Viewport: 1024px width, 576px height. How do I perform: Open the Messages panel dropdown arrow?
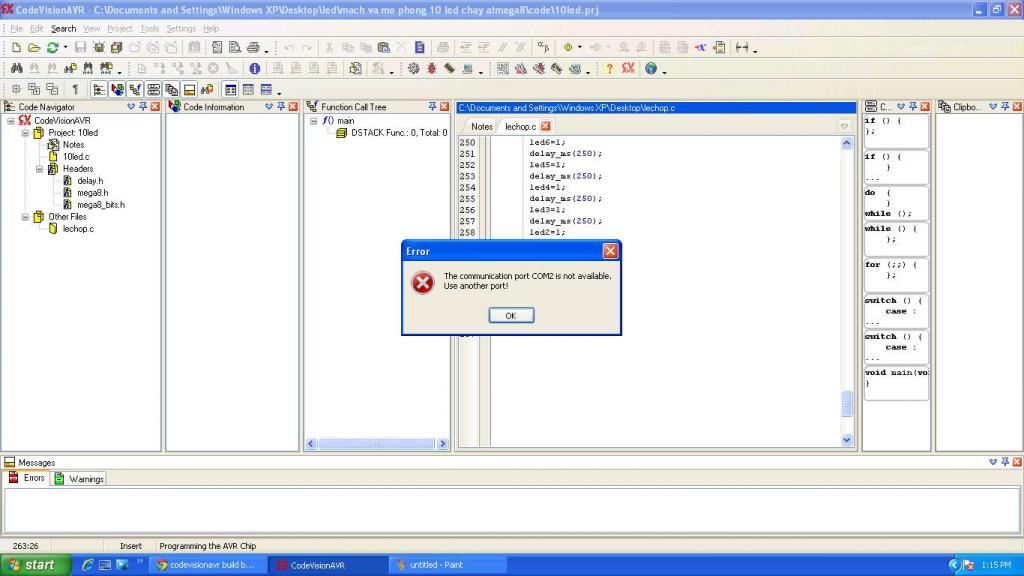[x=993, y=462]
